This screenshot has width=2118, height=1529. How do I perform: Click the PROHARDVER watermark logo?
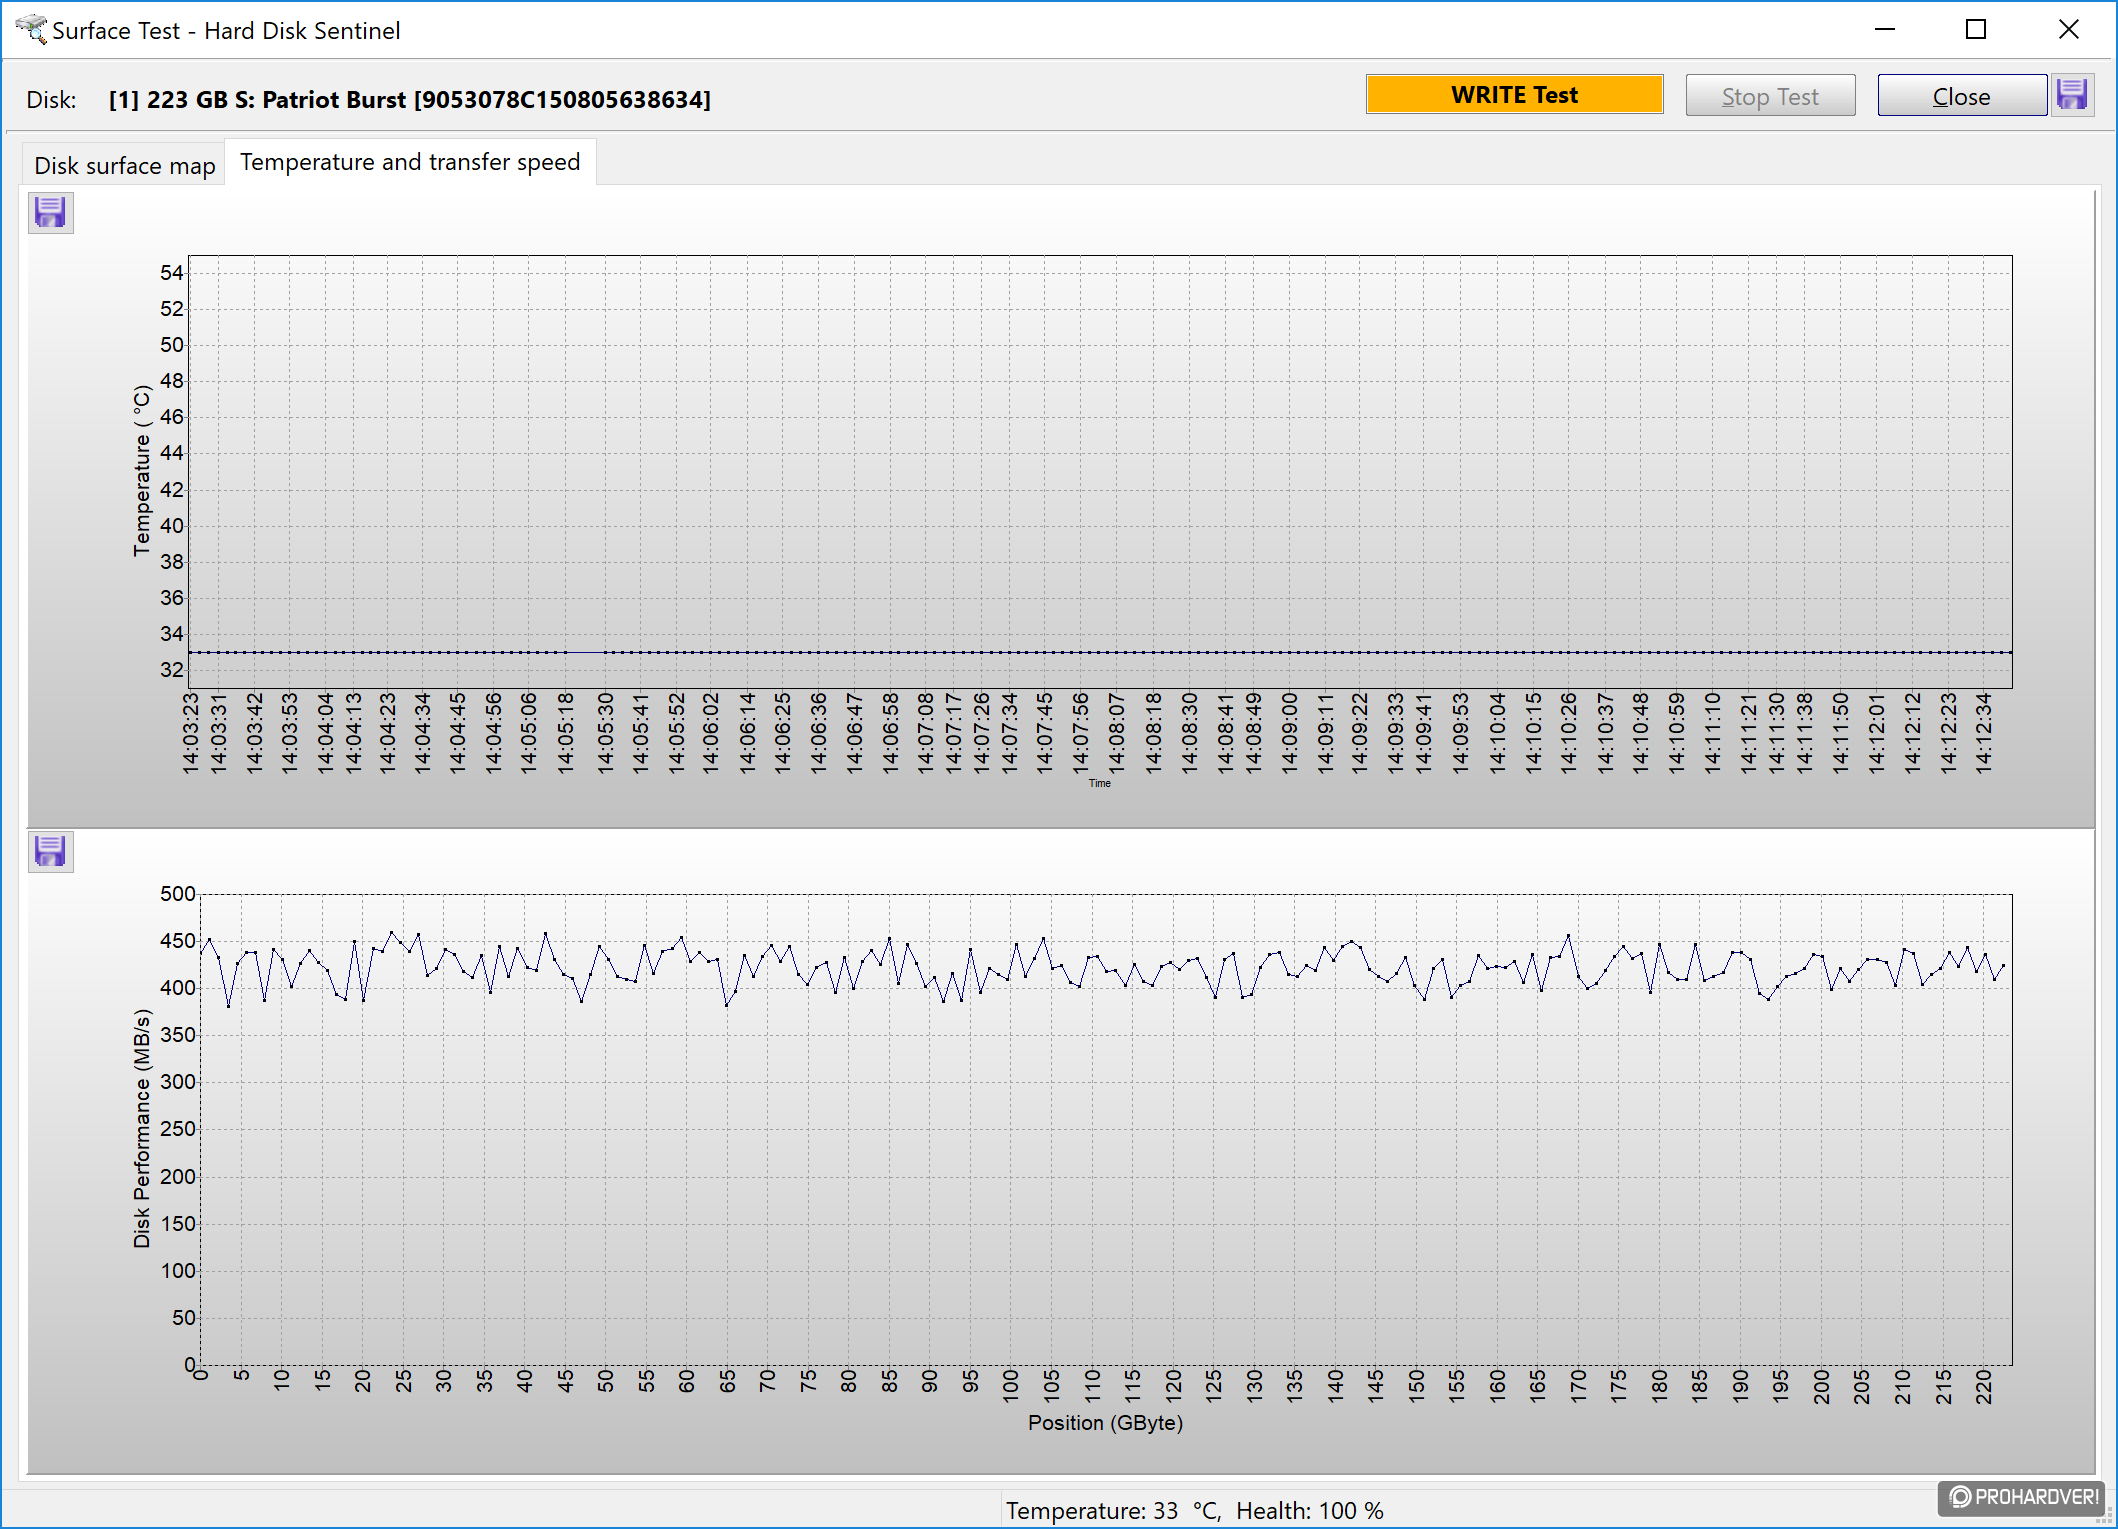pyautogui.click(x=2023, y=1496)
